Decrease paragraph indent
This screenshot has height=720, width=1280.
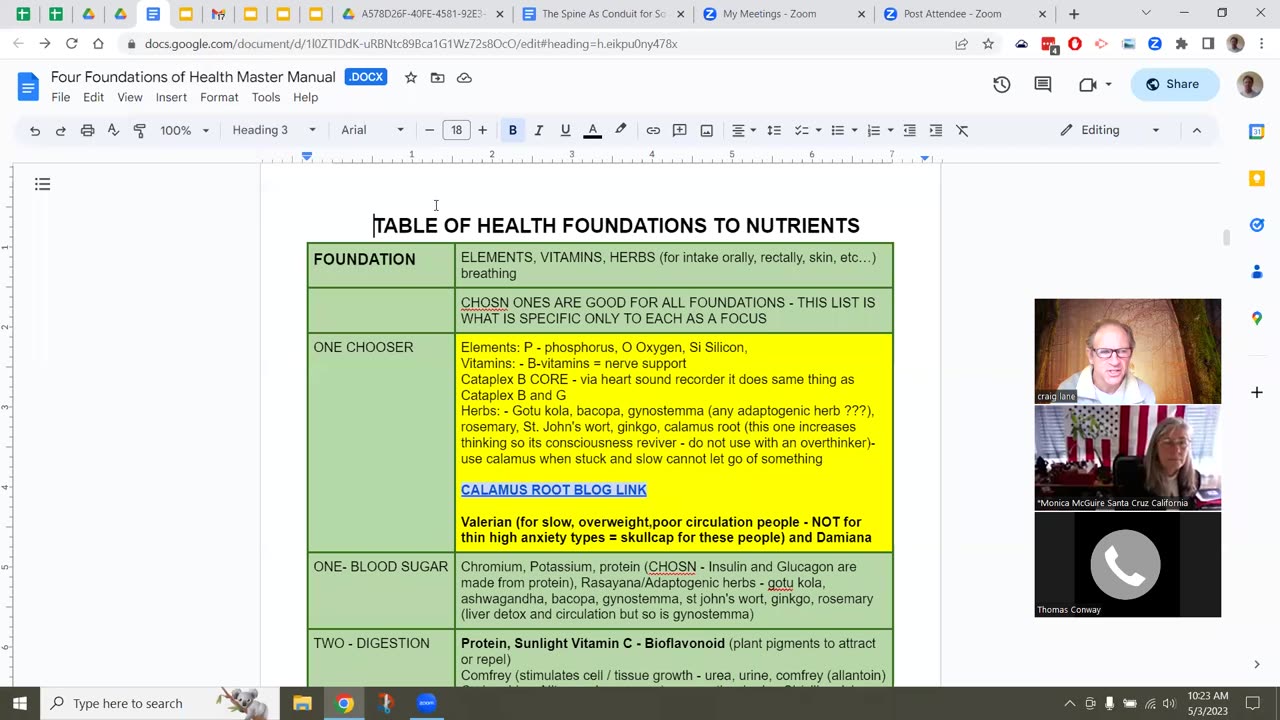click(910, 130)
